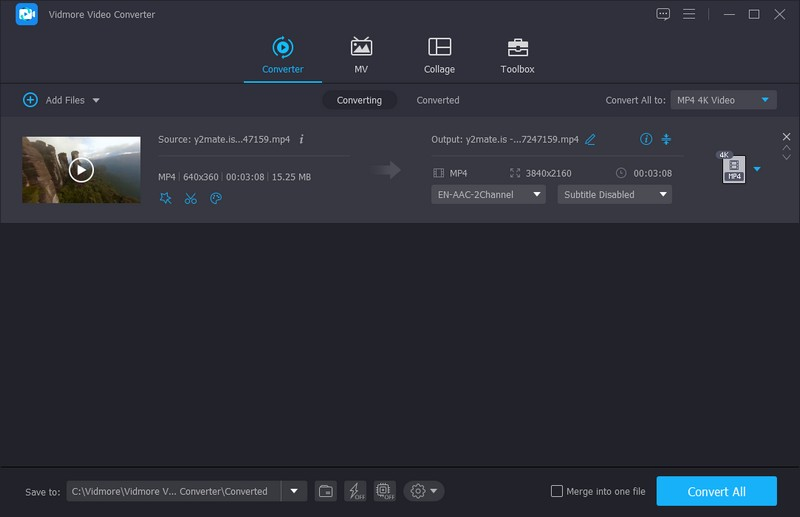Click the source filename y2mate.is...47159.mp4
The width and height of the screenshot is (800, 517).
[242, 139]
